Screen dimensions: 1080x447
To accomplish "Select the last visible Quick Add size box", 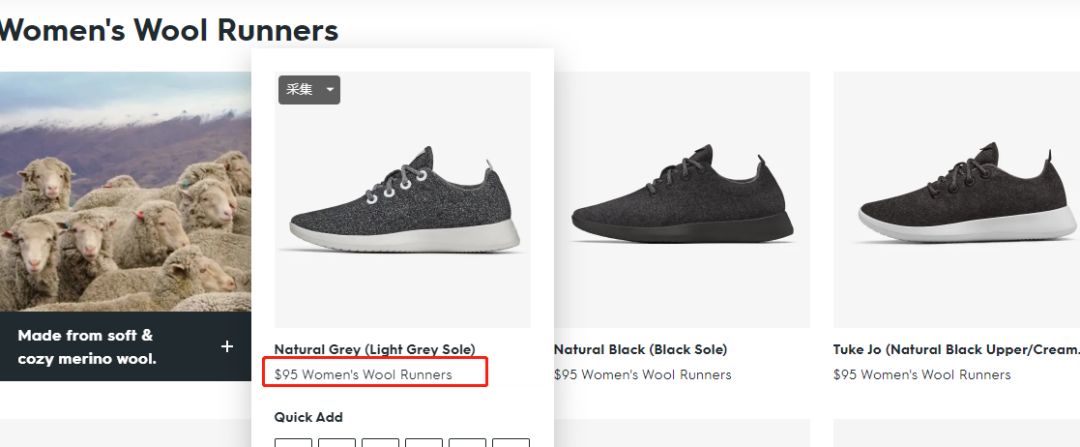I will click(x=511, y=442).
